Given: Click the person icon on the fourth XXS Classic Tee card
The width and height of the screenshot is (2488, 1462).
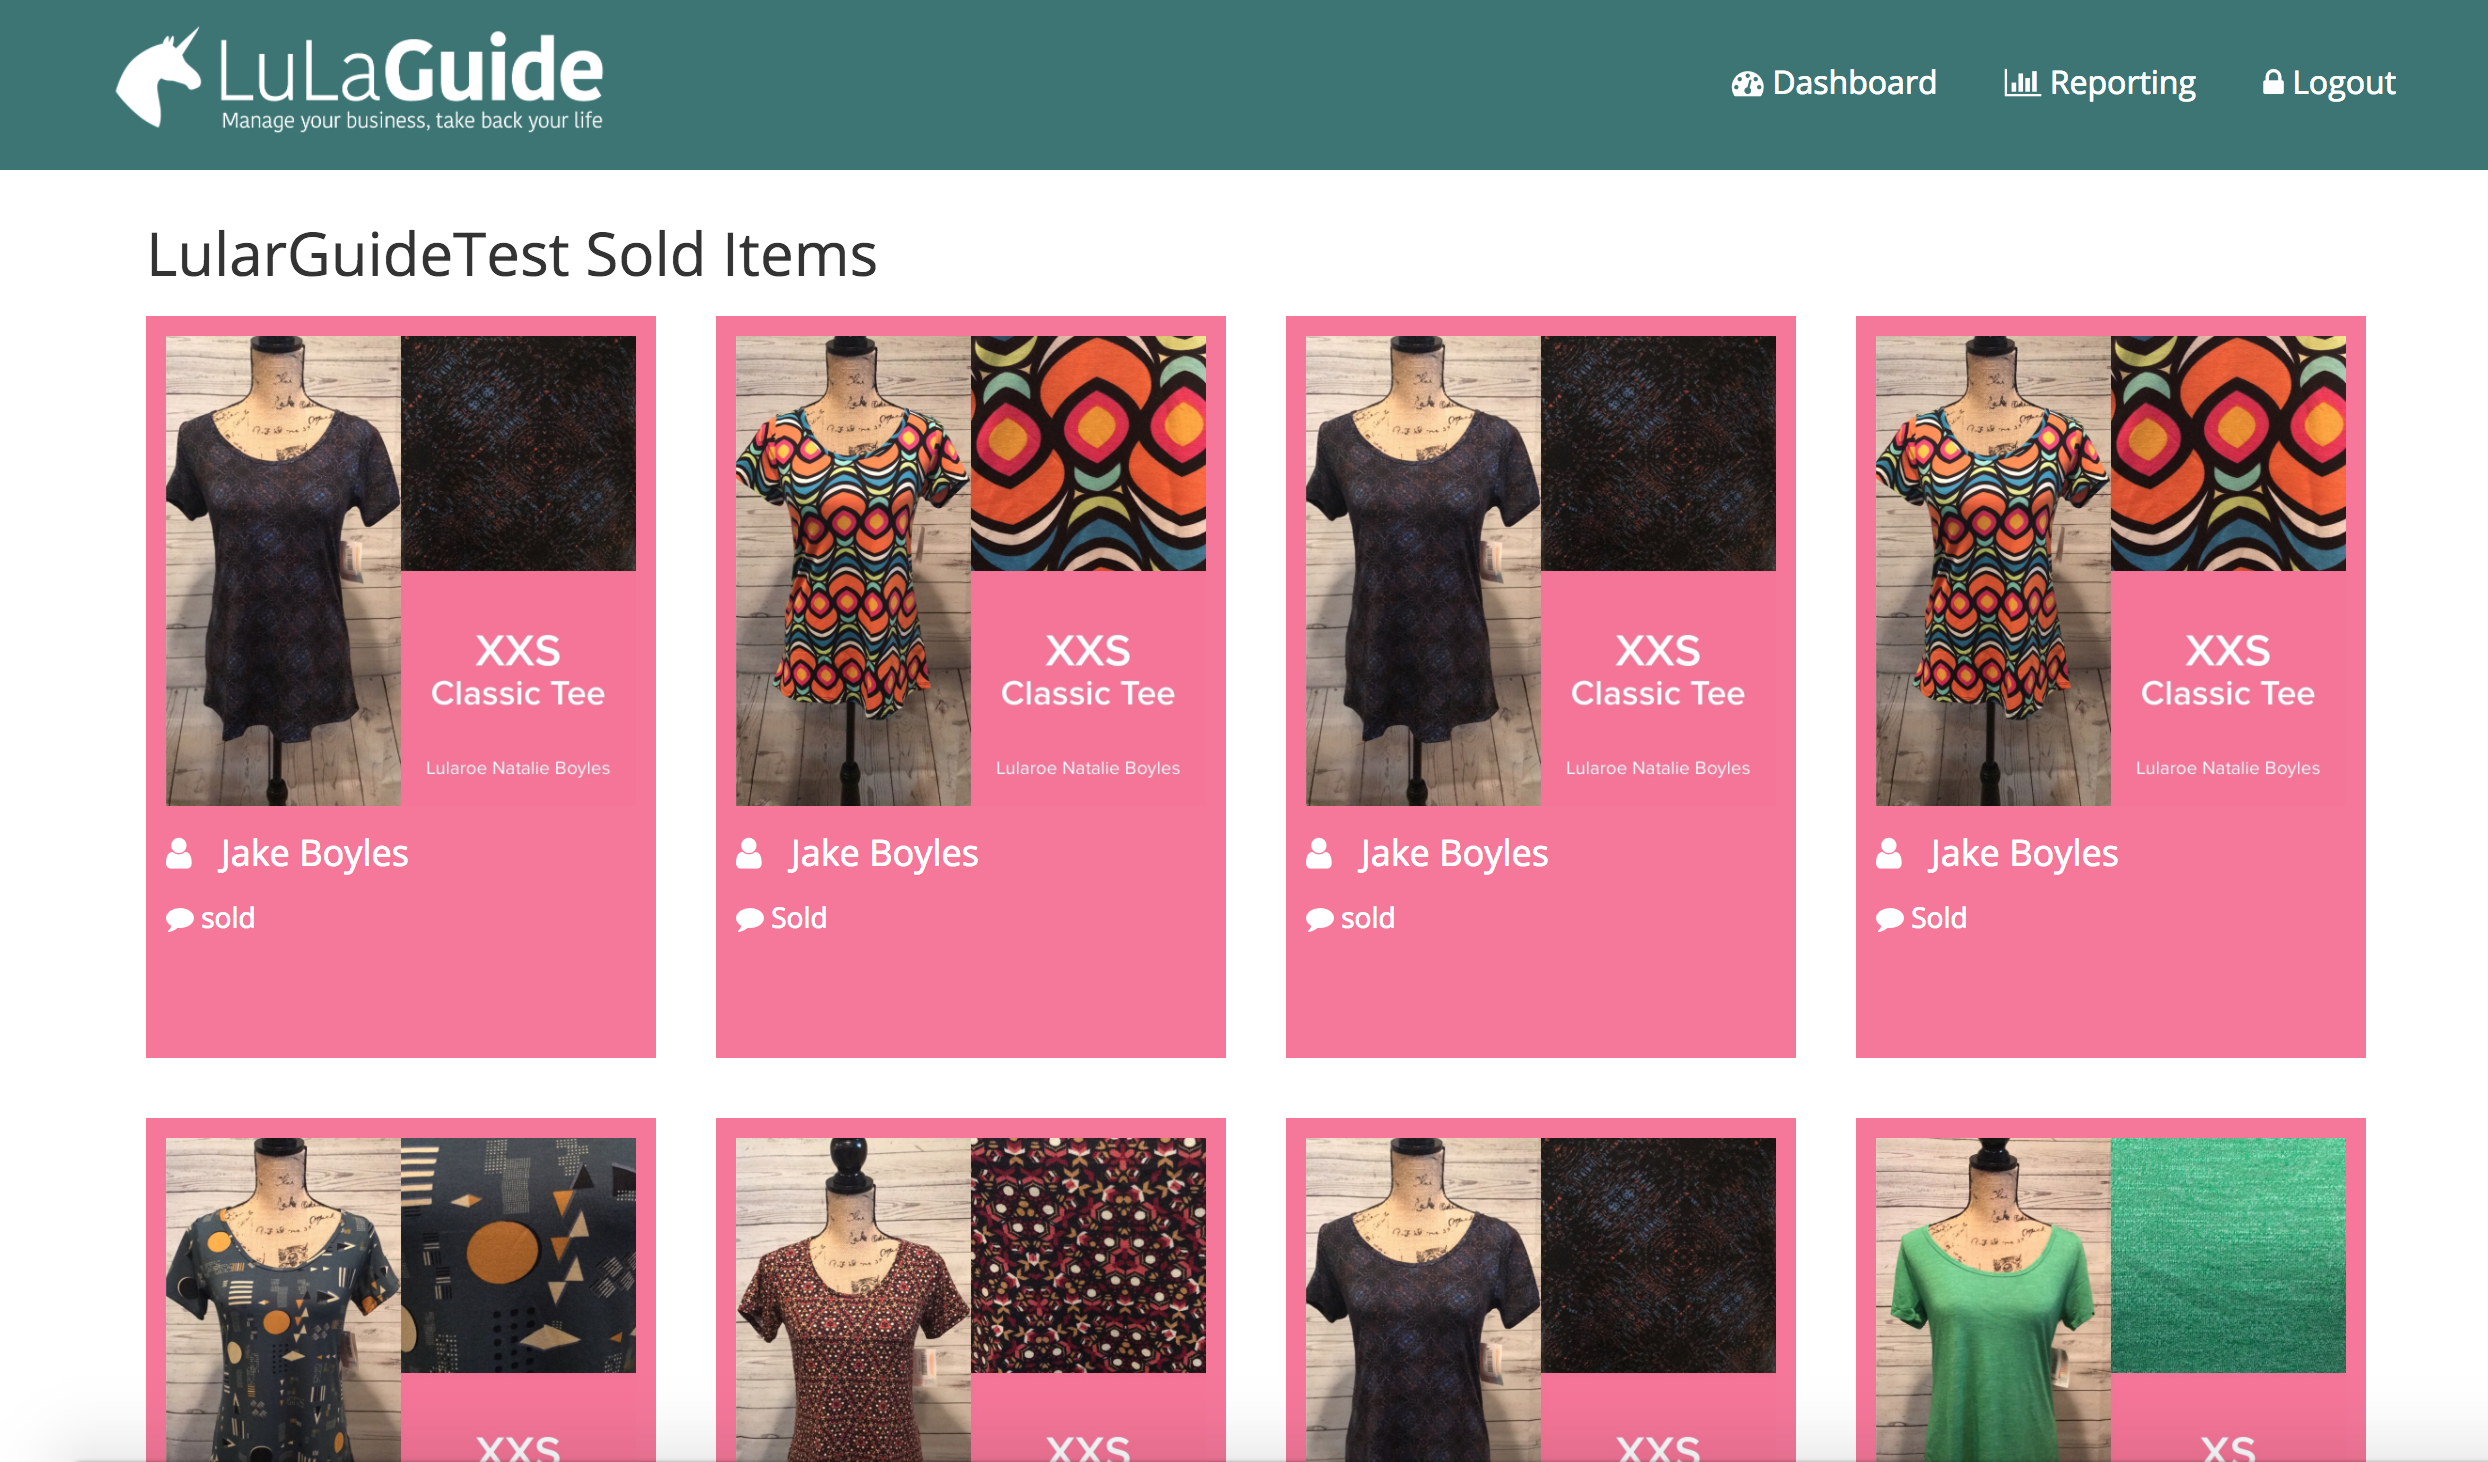Looking at the screenshot, I should click(1890, 852).
